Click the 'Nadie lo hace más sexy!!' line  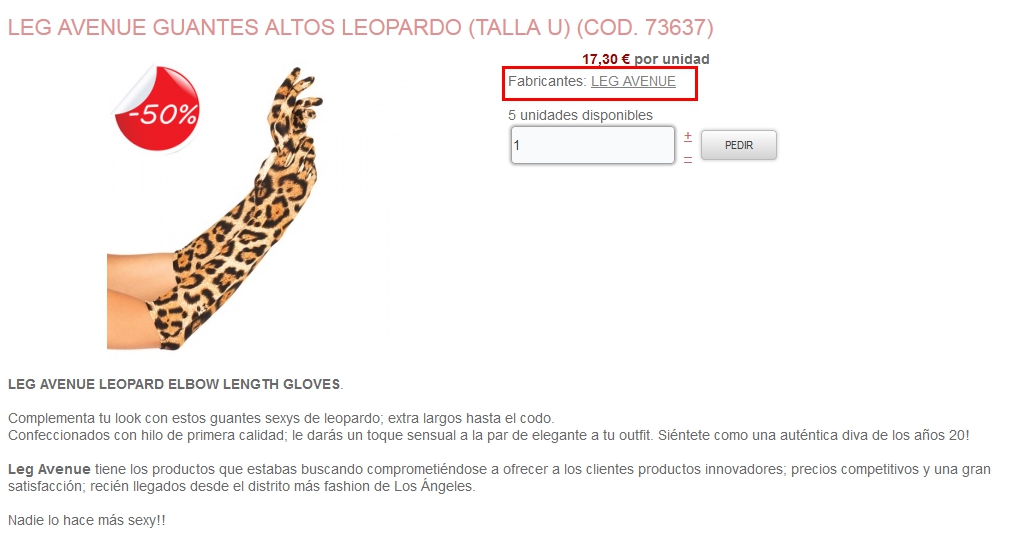click(86, 520)
